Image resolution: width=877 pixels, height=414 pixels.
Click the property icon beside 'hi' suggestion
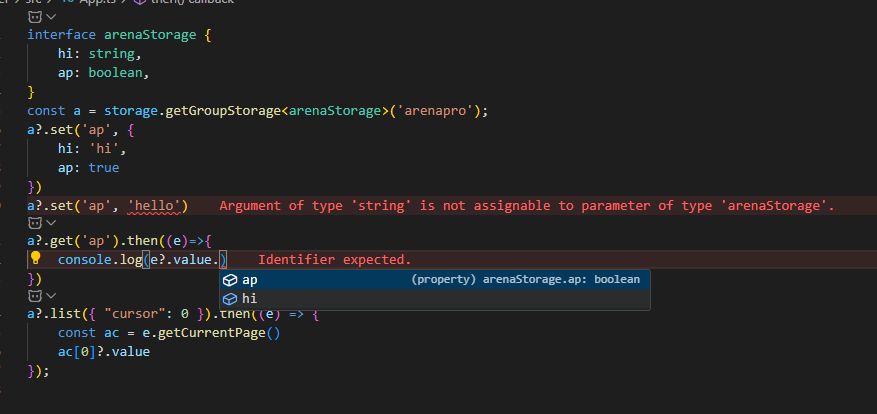coord(230,298)
